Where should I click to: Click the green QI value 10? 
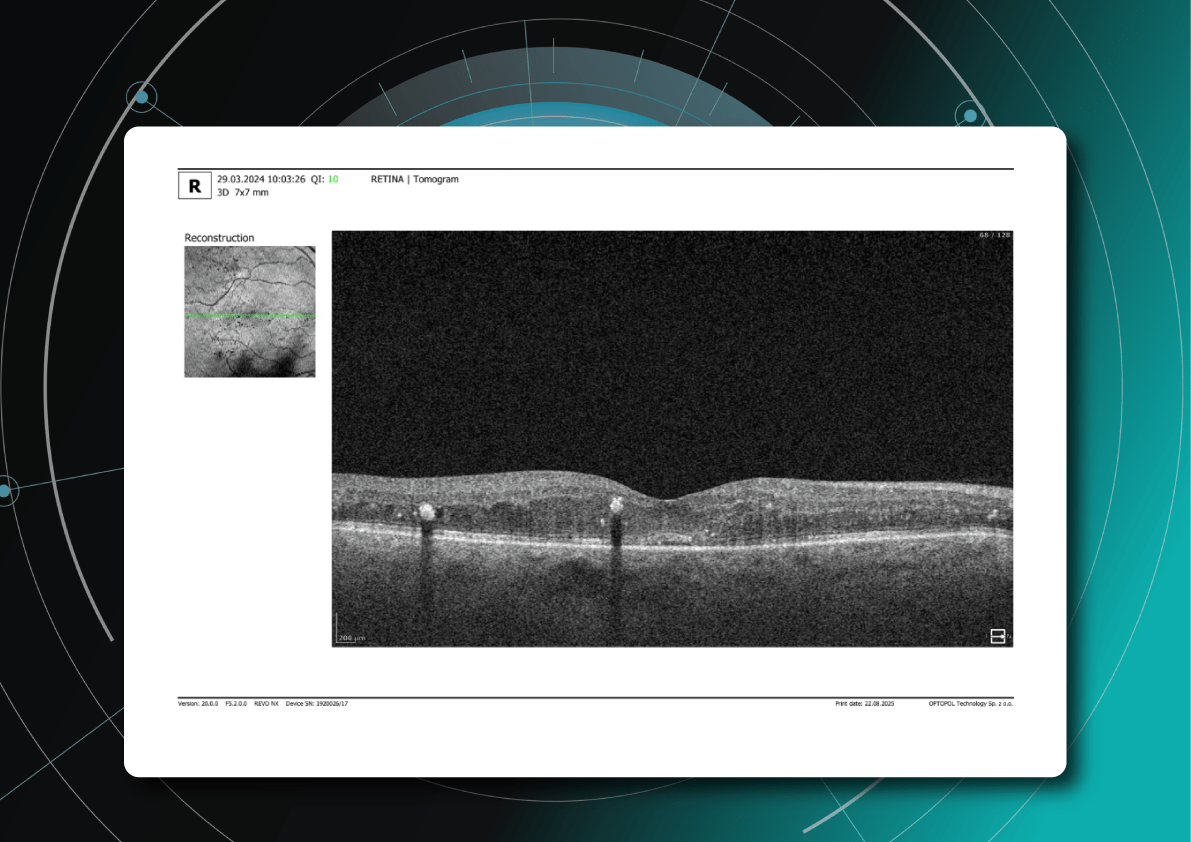coord(333,179)
